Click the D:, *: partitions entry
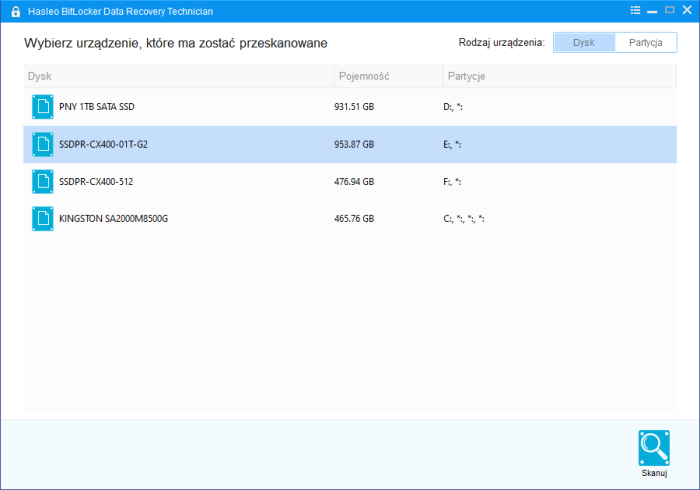 click(453, 107)
